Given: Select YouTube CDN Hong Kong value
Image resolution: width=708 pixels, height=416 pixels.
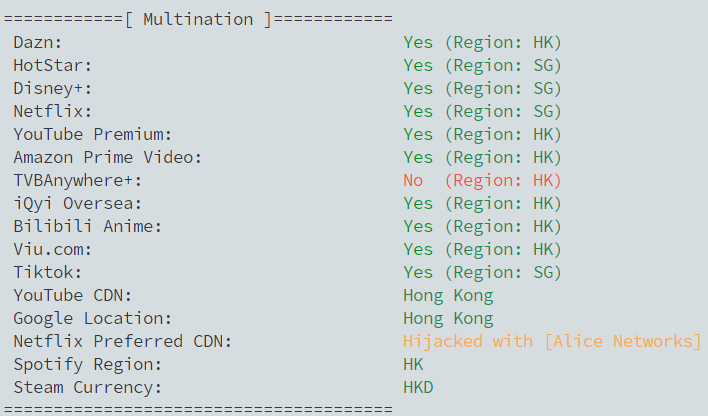Looking at the screenshot, I should [x=448, y=296].
